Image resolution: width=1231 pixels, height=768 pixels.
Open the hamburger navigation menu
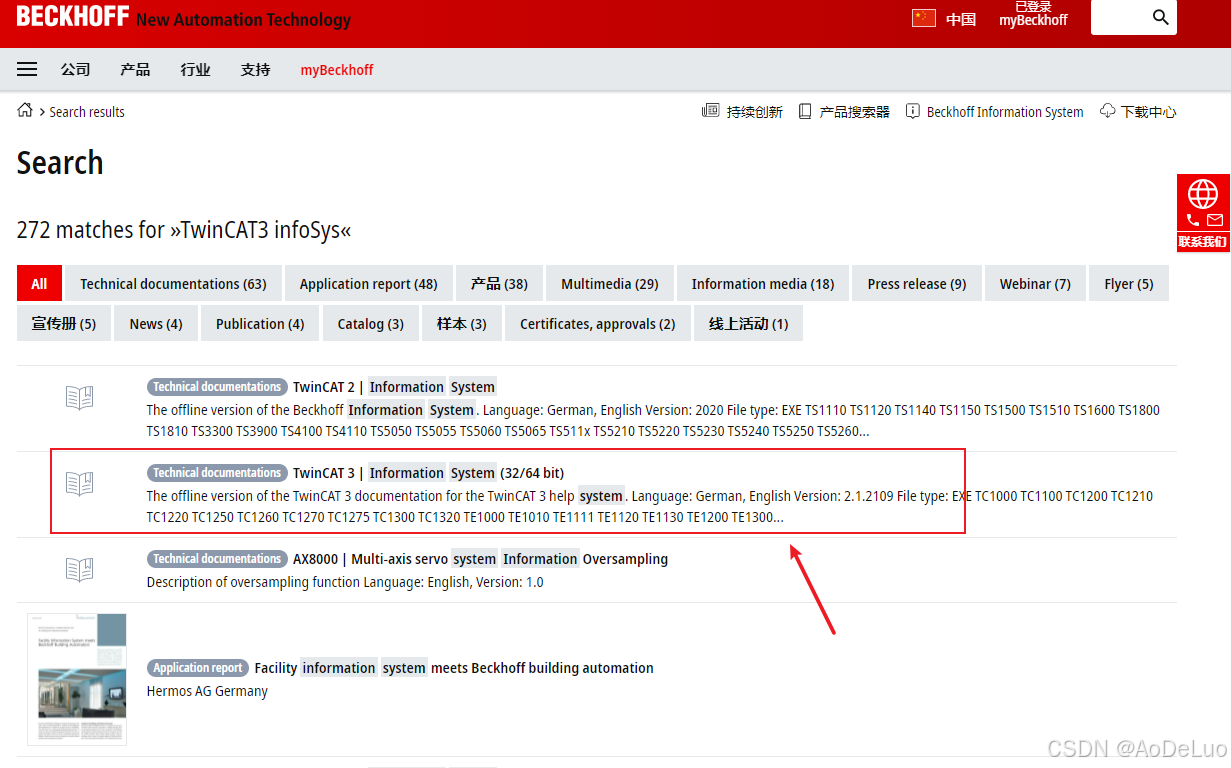point(27,70)
